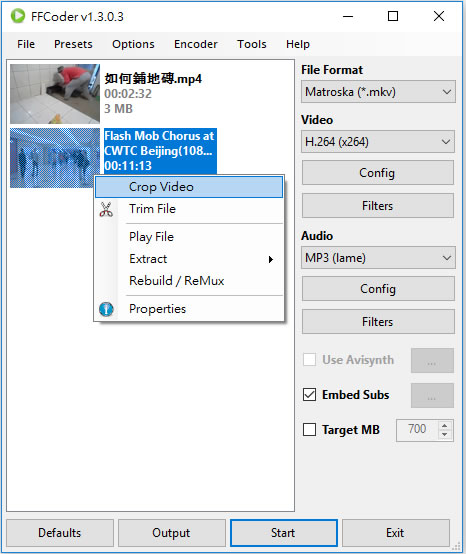Click the blue info icon beside Properties

coord(106,309)
